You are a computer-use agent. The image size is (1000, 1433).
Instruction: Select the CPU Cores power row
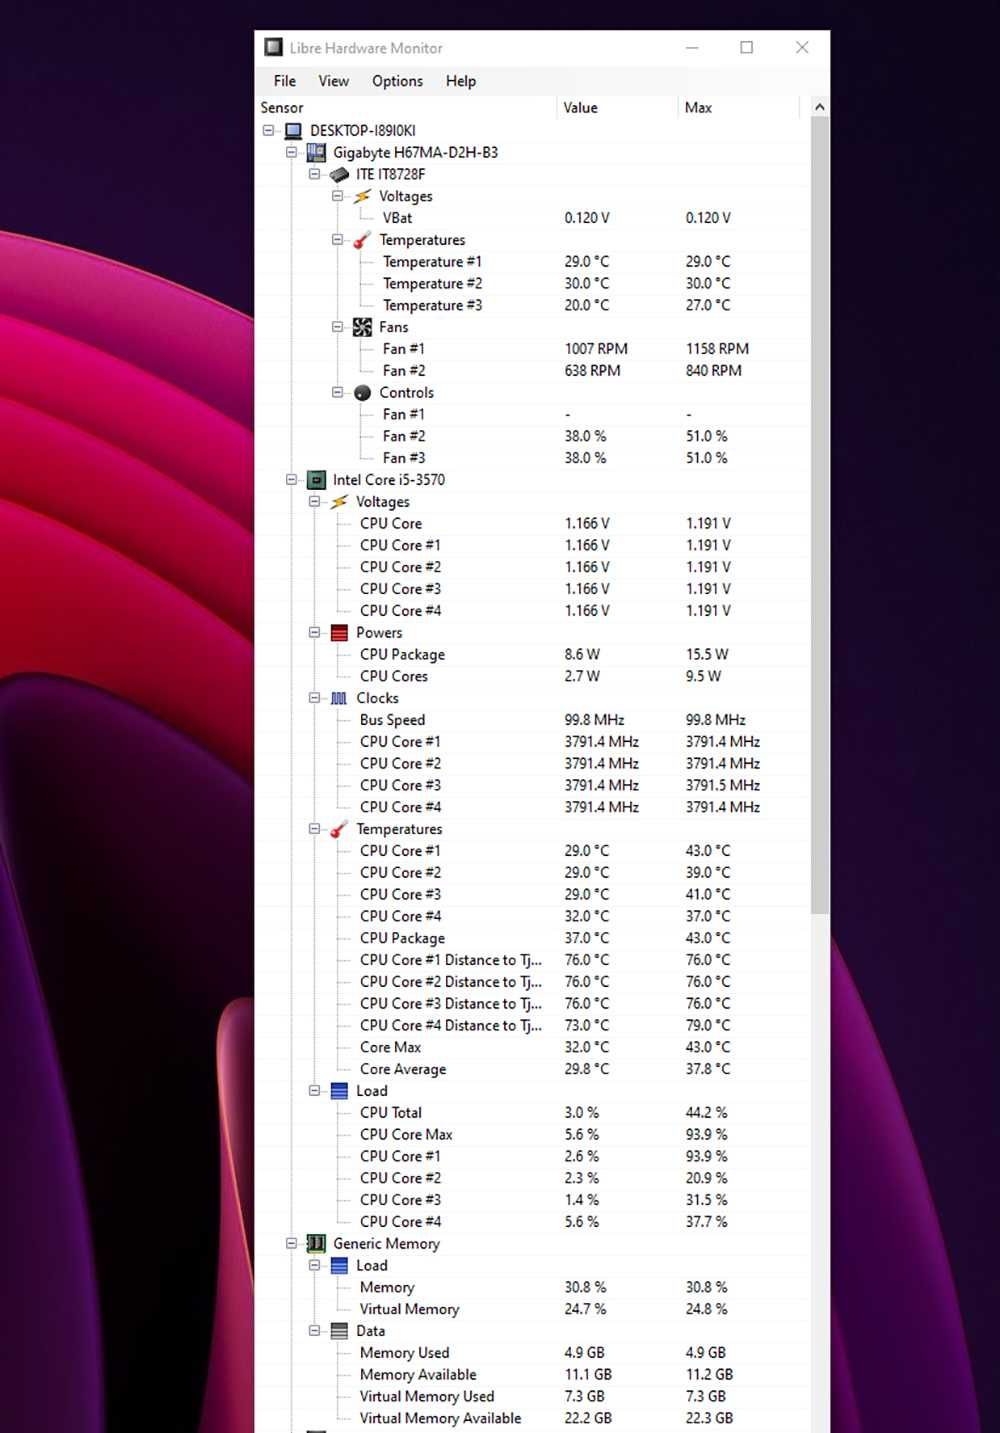[x=532, y=676]
